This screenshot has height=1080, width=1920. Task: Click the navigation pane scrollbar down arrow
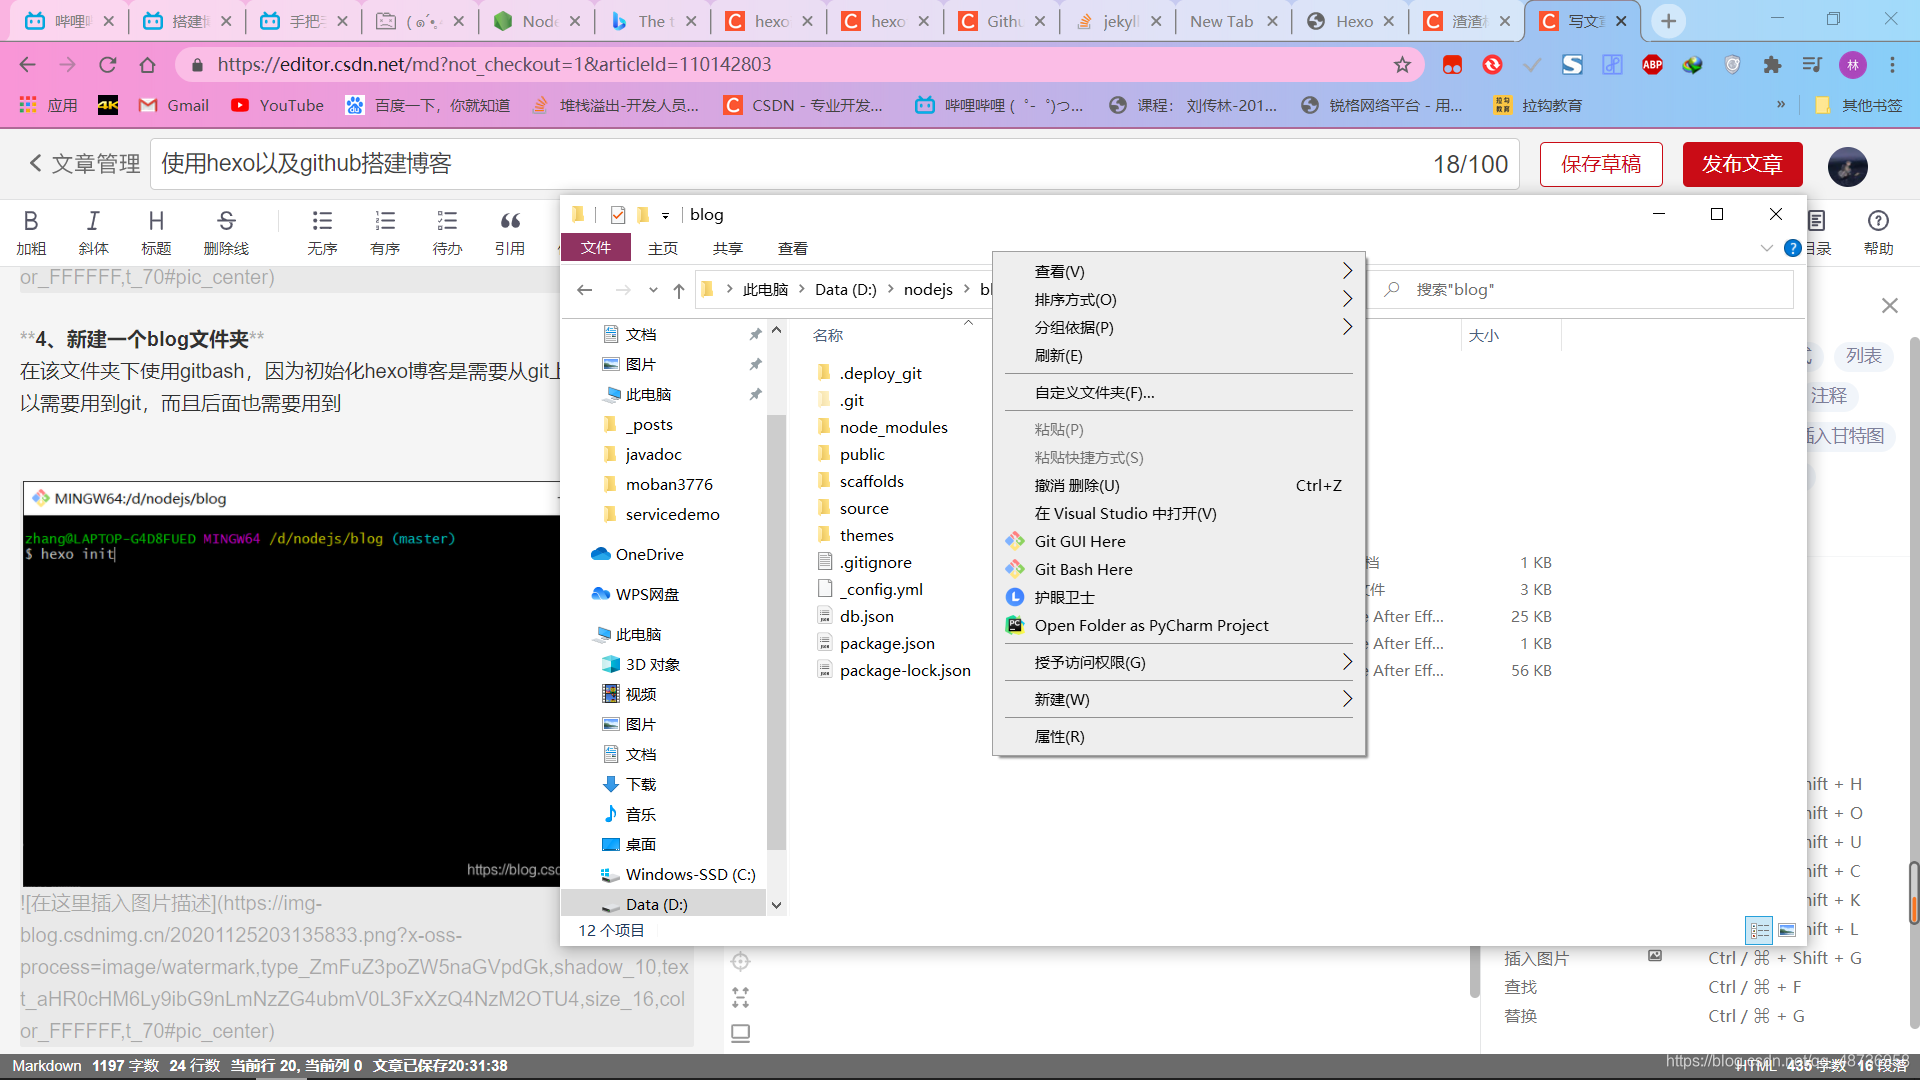coord(776,905)
